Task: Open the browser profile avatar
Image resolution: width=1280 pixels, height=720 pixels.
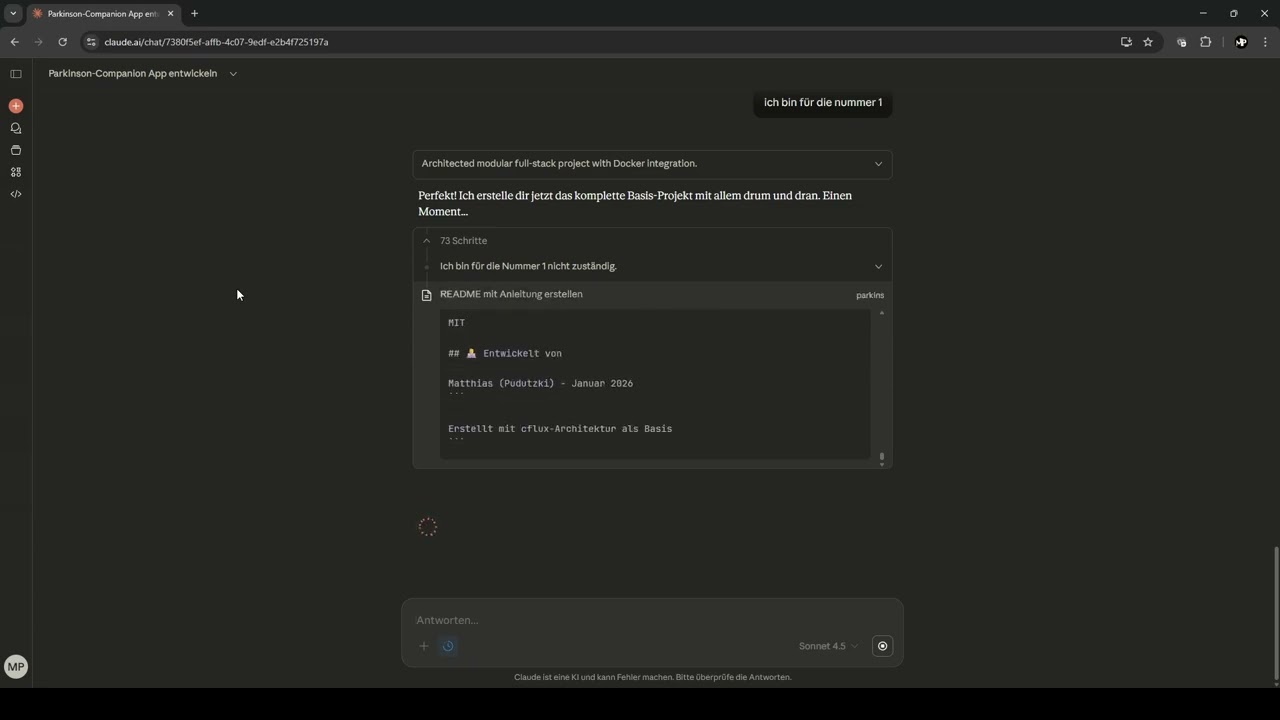Action: coord(1241,42)
